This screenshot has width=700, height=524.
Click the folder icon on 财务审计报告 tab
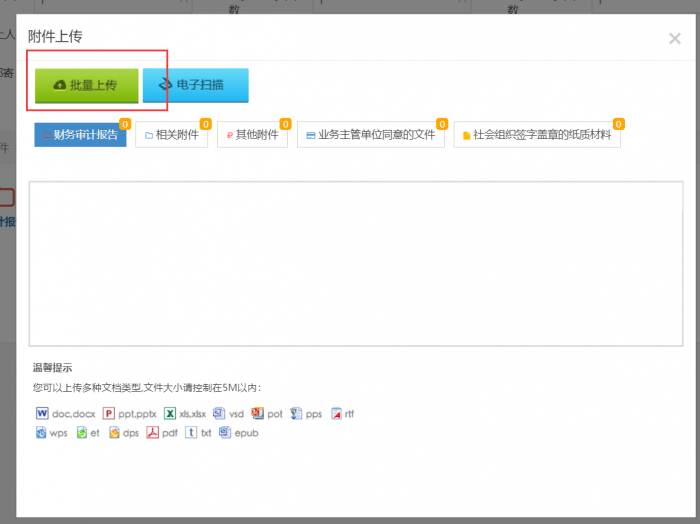click(x=47, y=135)
